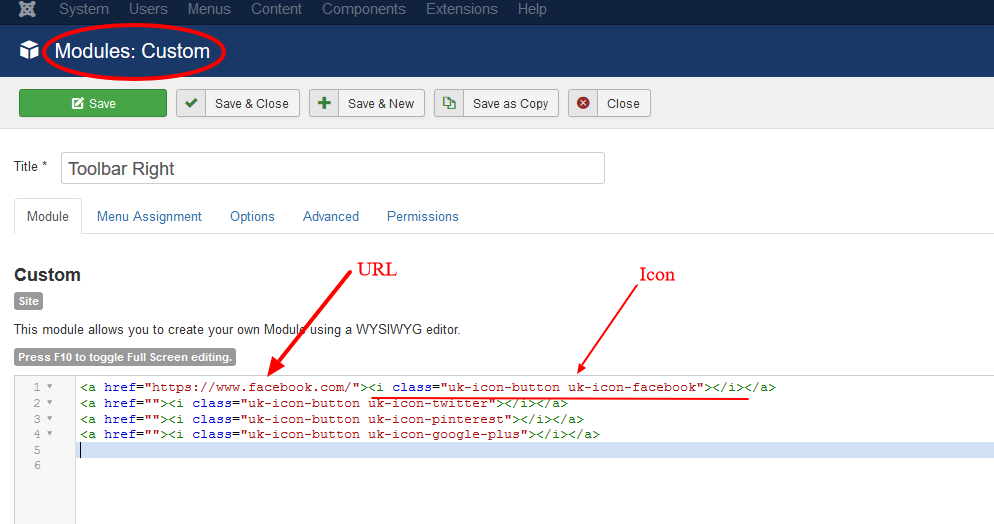994x524 pixels.
Task: Click the uk-icon-facebook class text
Action: [x=632, y=387]
